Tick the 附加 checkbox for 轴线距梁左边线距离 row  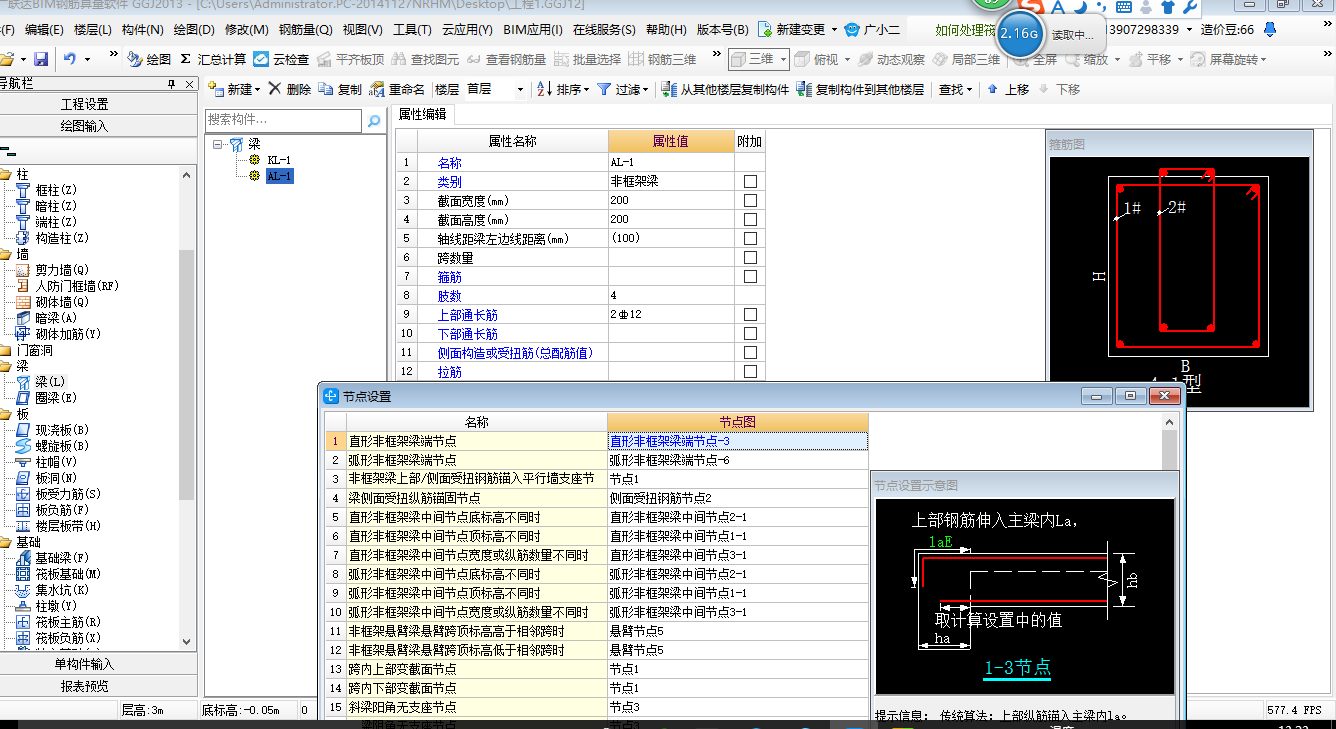click(750, 239)
